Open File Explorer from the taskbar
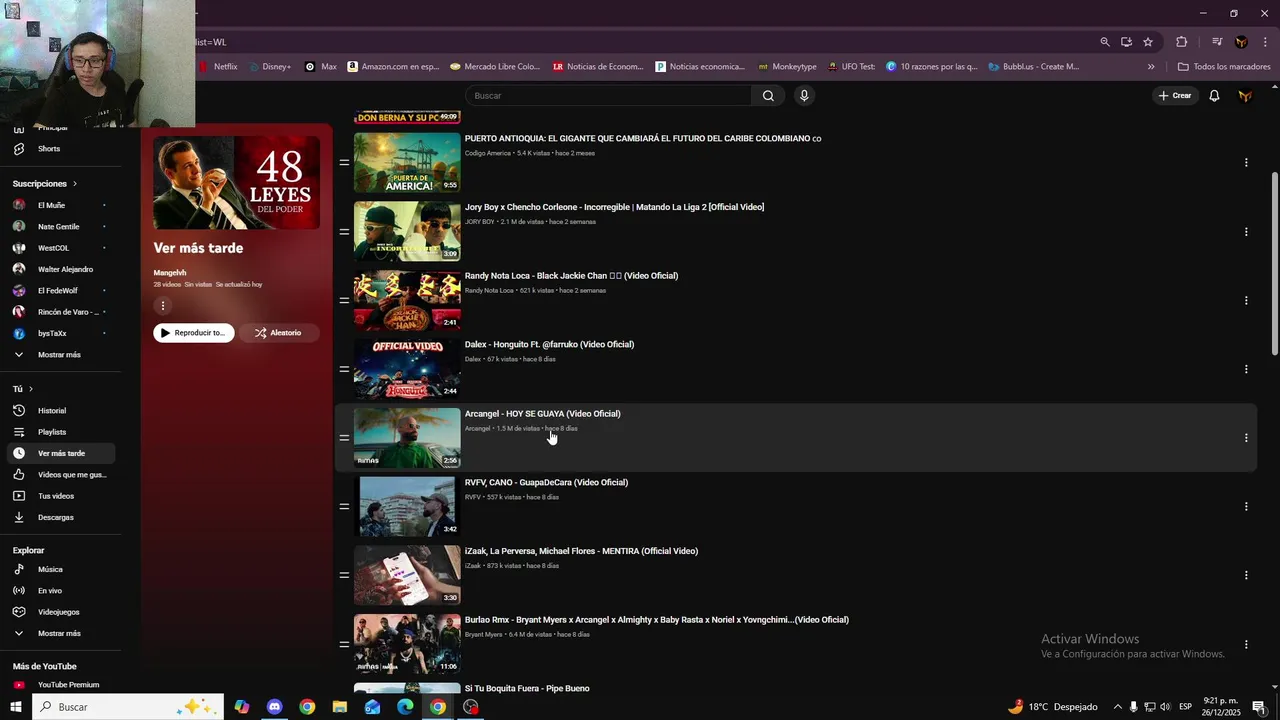 340,707
